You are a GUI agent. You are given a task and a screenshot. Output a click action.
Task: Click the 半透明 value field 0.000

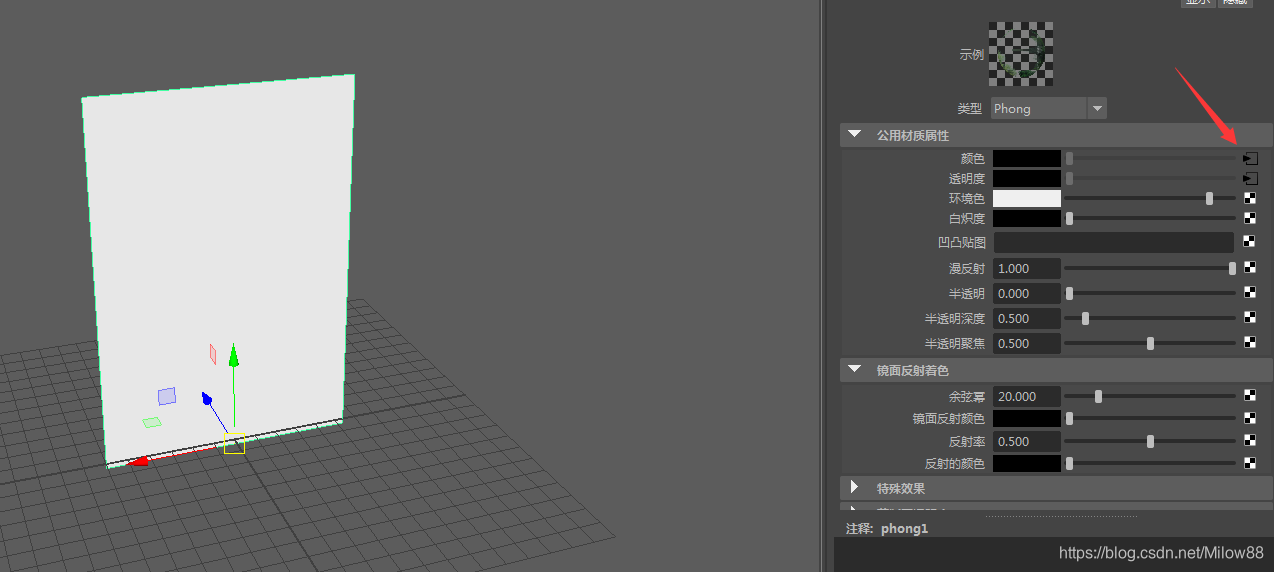(1026, 293)
